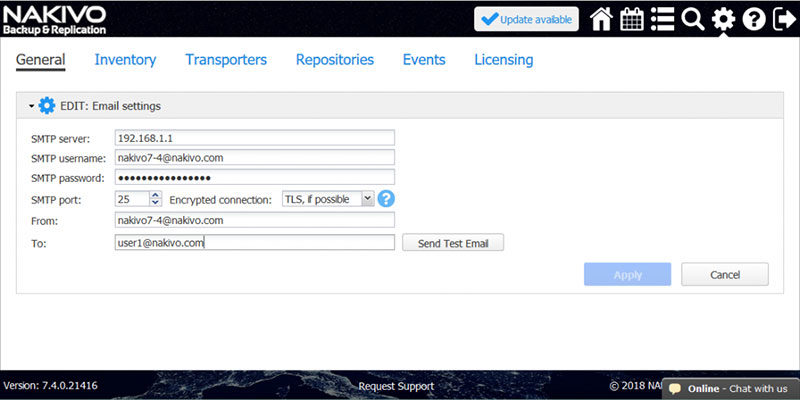
Task: Open the Encrypted connection dropdown
Action: (329, 199)
